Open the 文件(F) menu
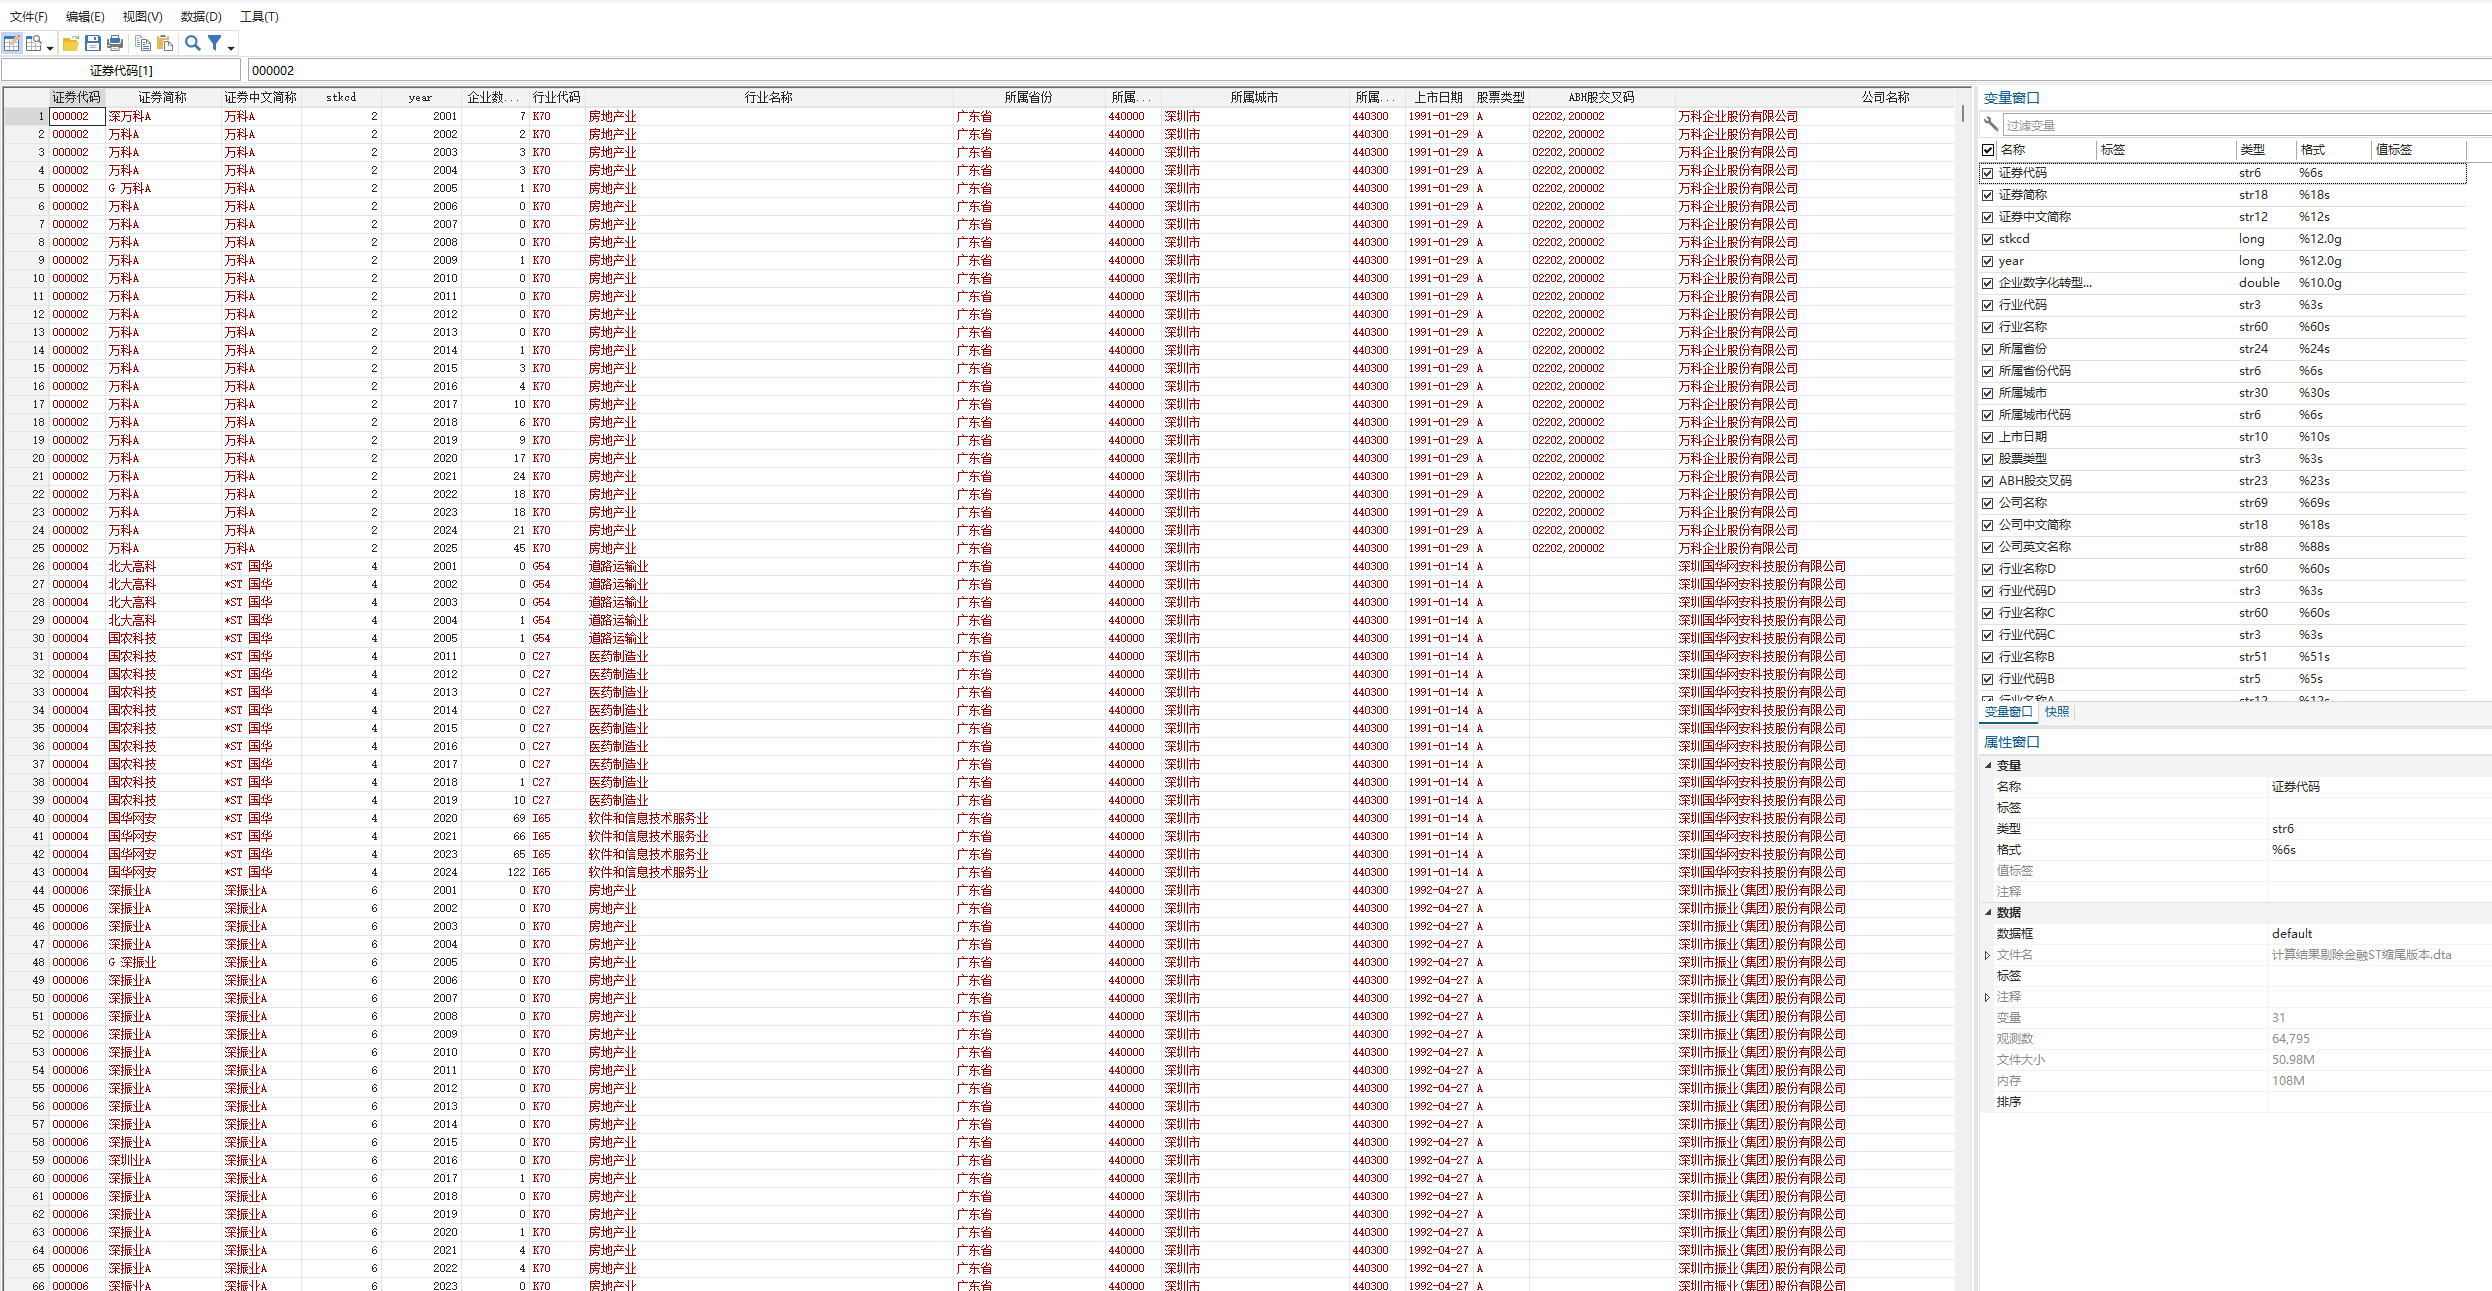 coord(29,16)
